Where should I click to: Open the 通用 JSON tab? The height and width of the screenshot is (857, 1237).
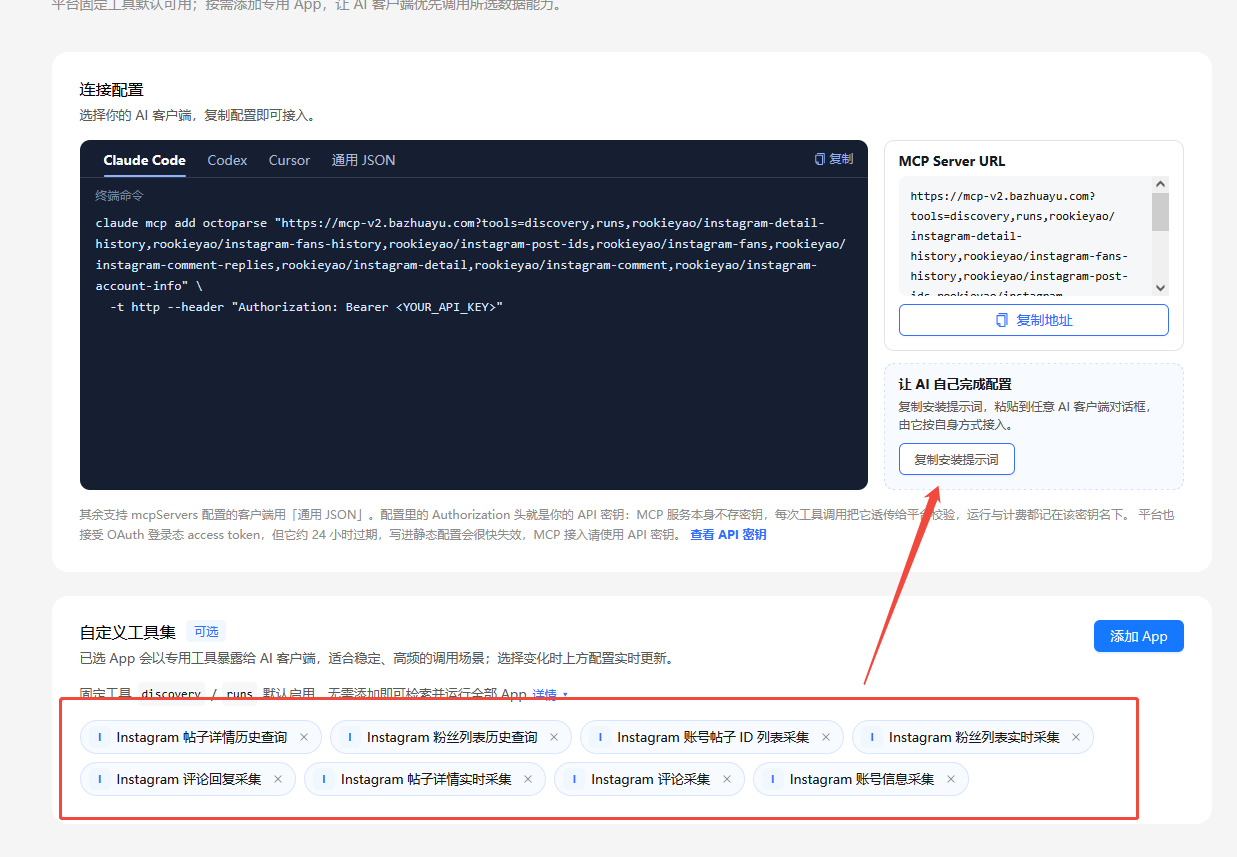pos(363,160)
